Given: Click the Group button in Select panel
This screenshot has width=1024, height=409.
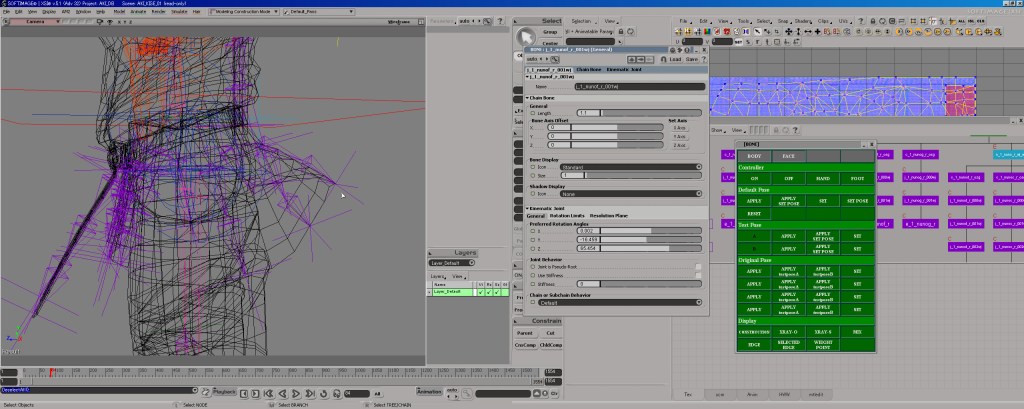Looking at the screenshot, I should pos(550,33).
